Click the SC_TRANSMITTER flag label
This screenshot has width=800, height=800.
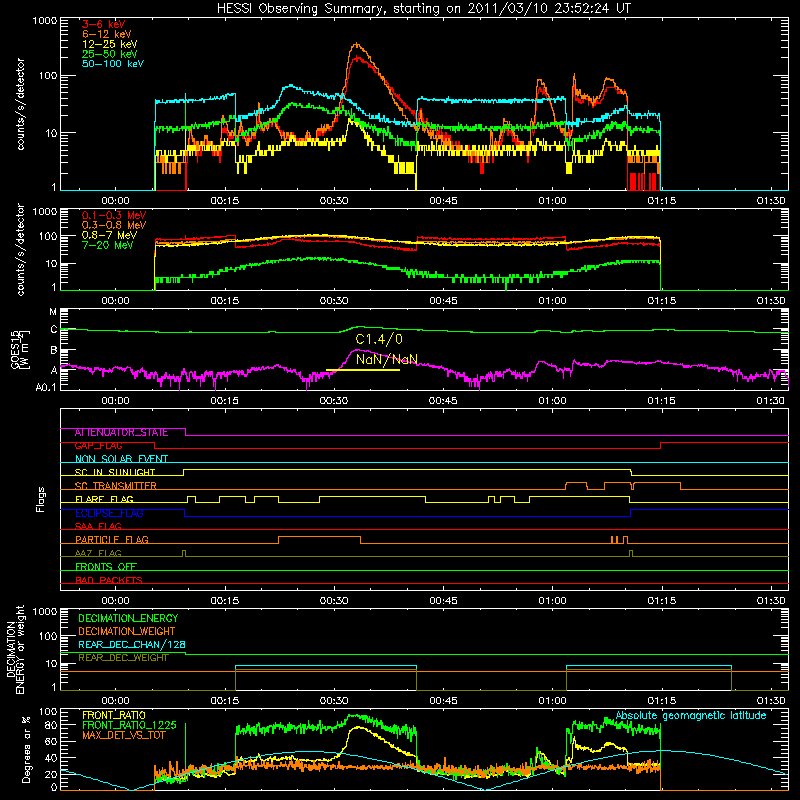[x=116, y=485]
